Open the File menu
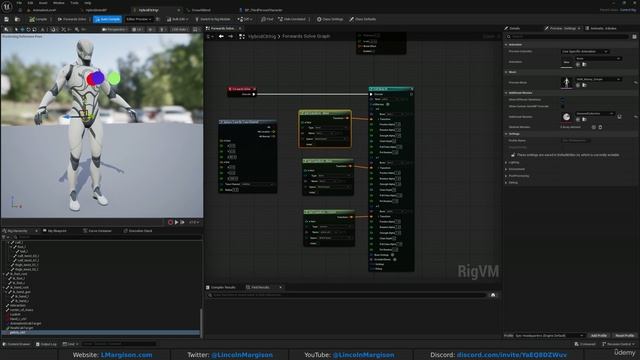 [x=19, y=3]
